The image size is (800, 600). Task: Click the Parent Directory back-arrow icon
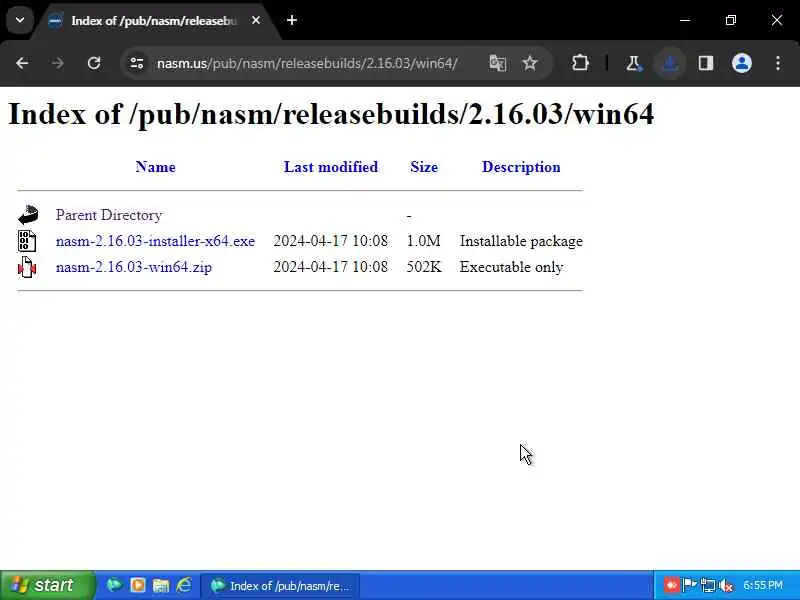tap(28, 215)
